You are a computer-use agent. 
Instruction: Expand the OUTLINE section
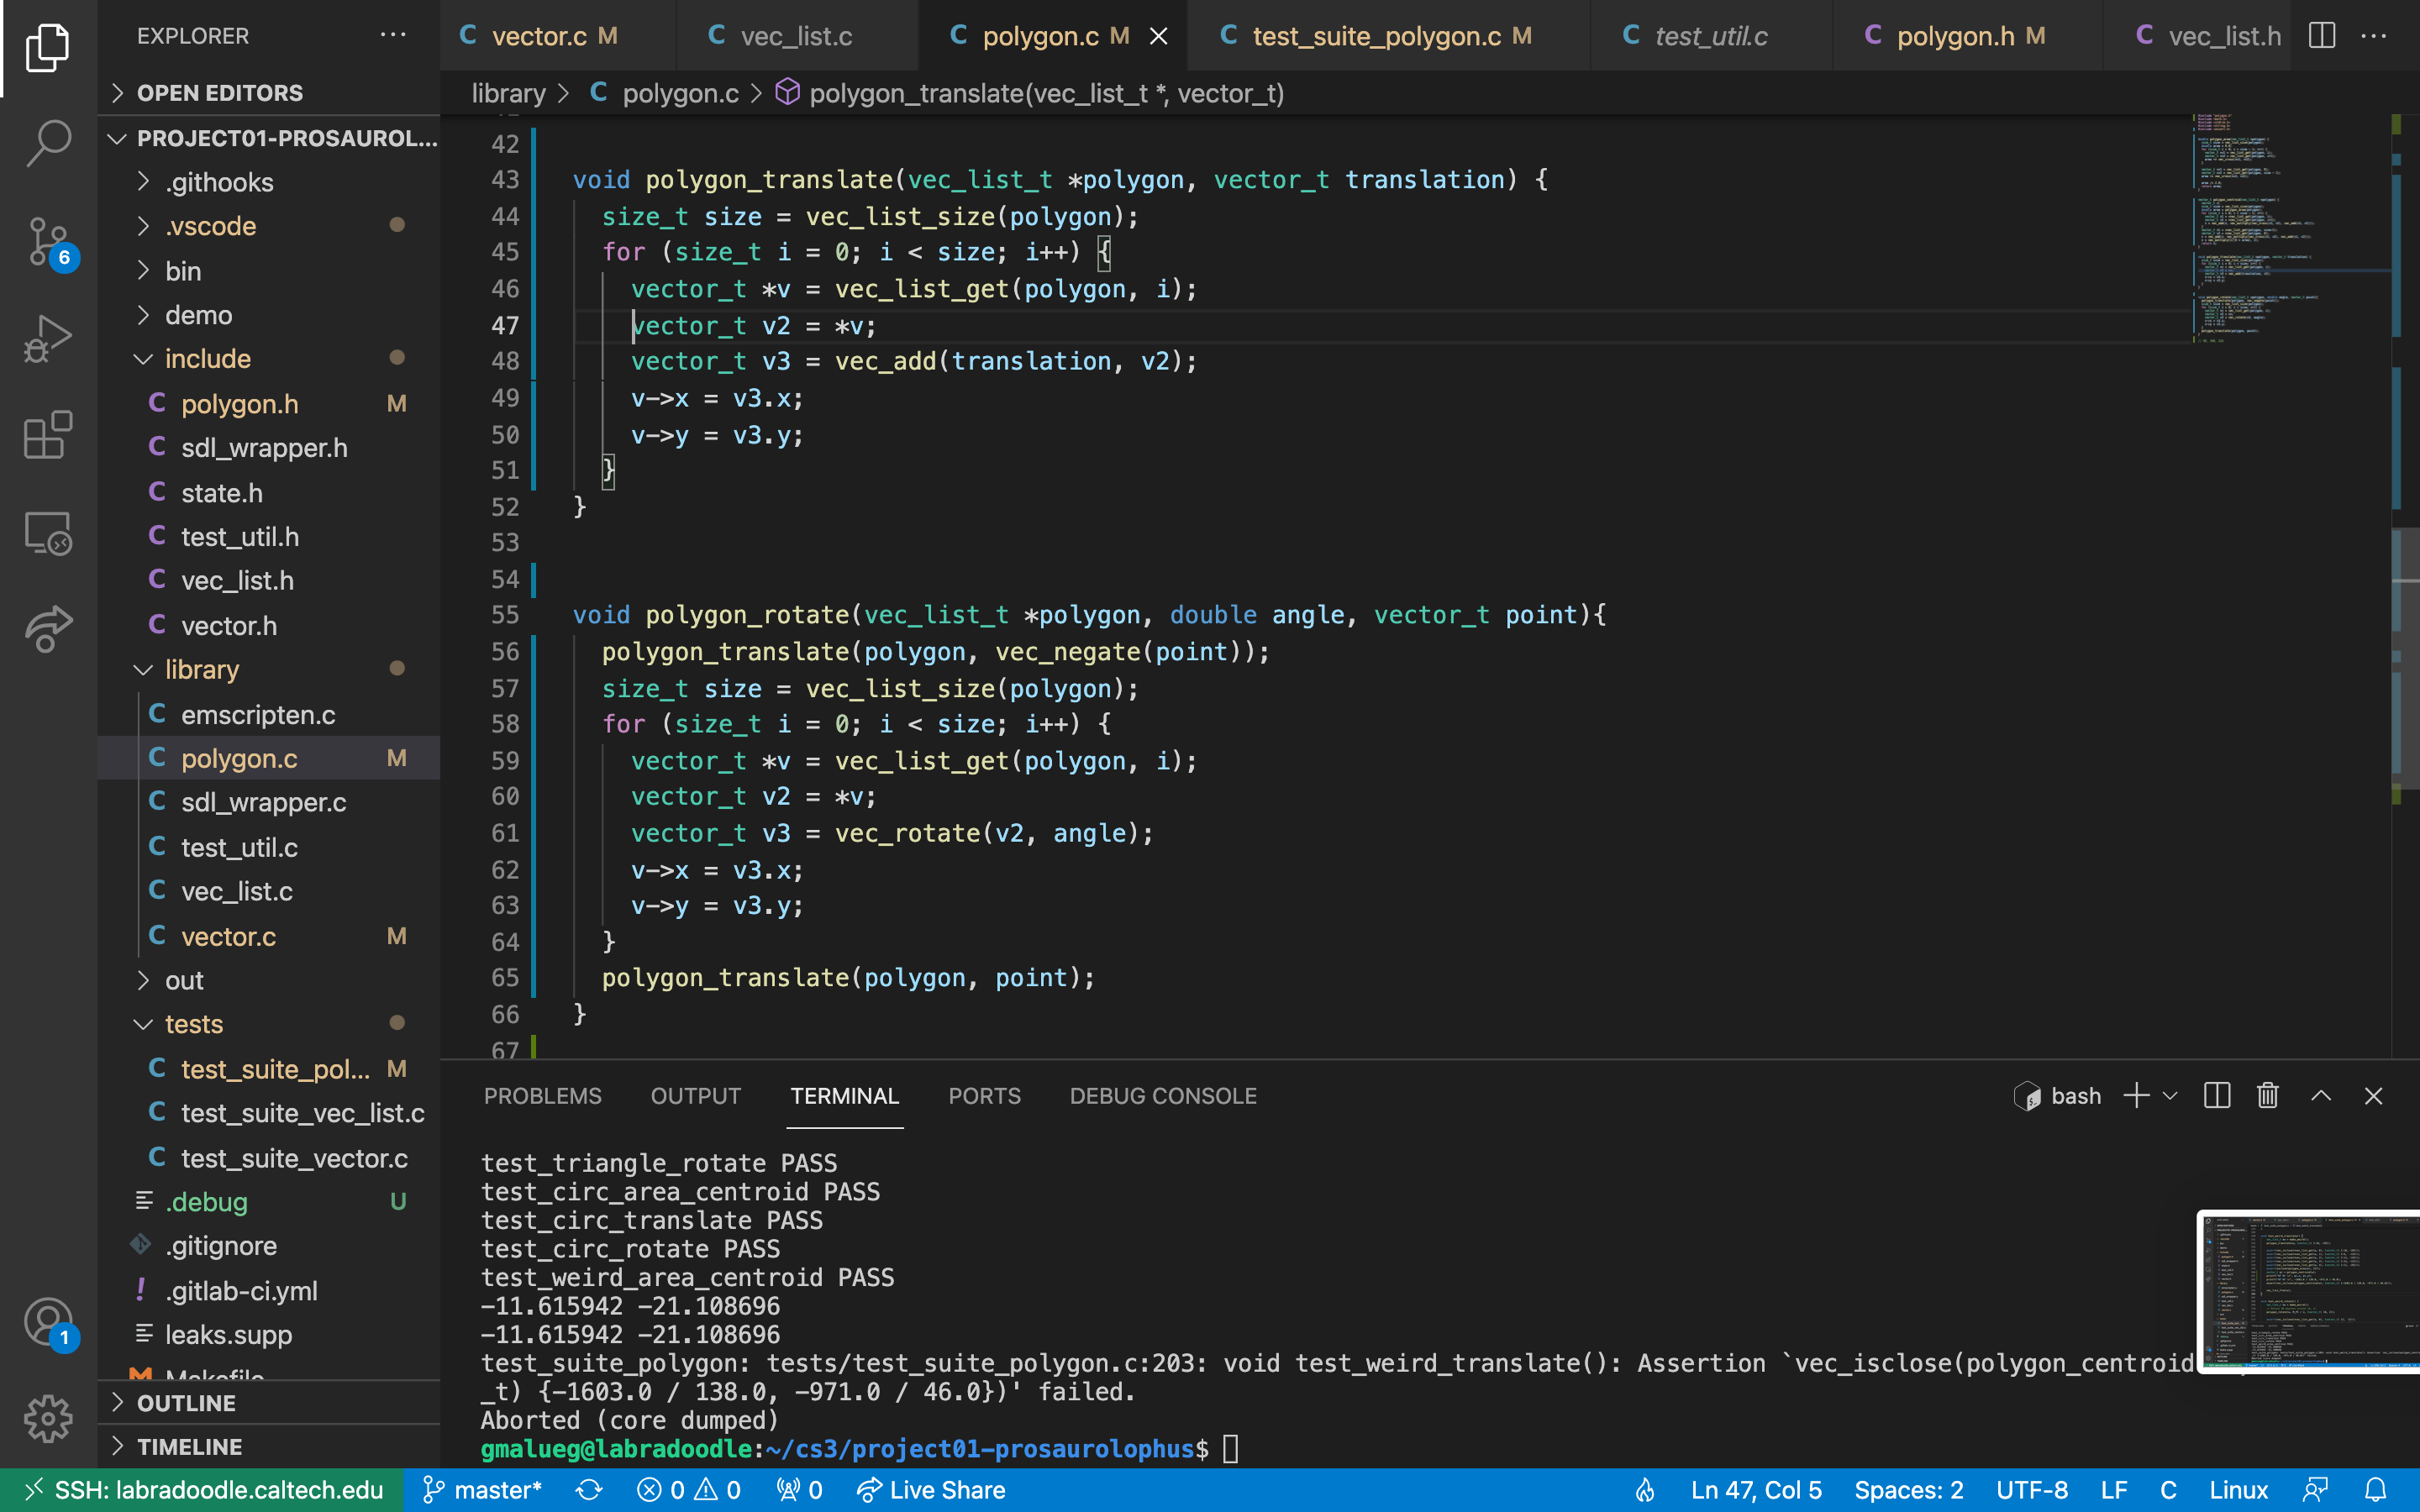[186, 1403]
